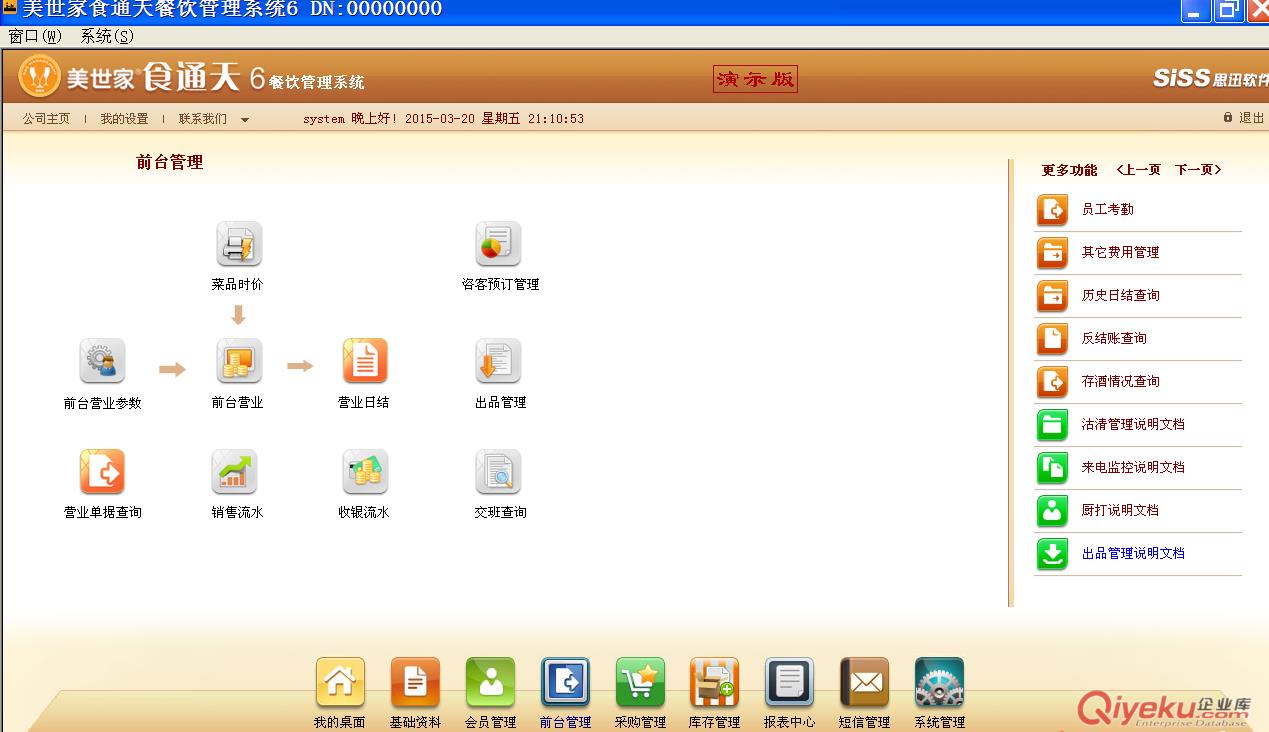Open 出品管理说明文档 blue text link

(1133, 554)
